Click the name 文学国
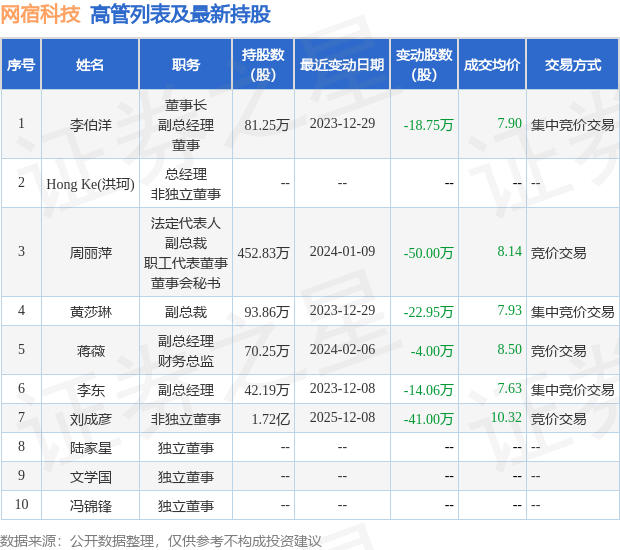Screen dimensions: 620x550 point(91,477)
